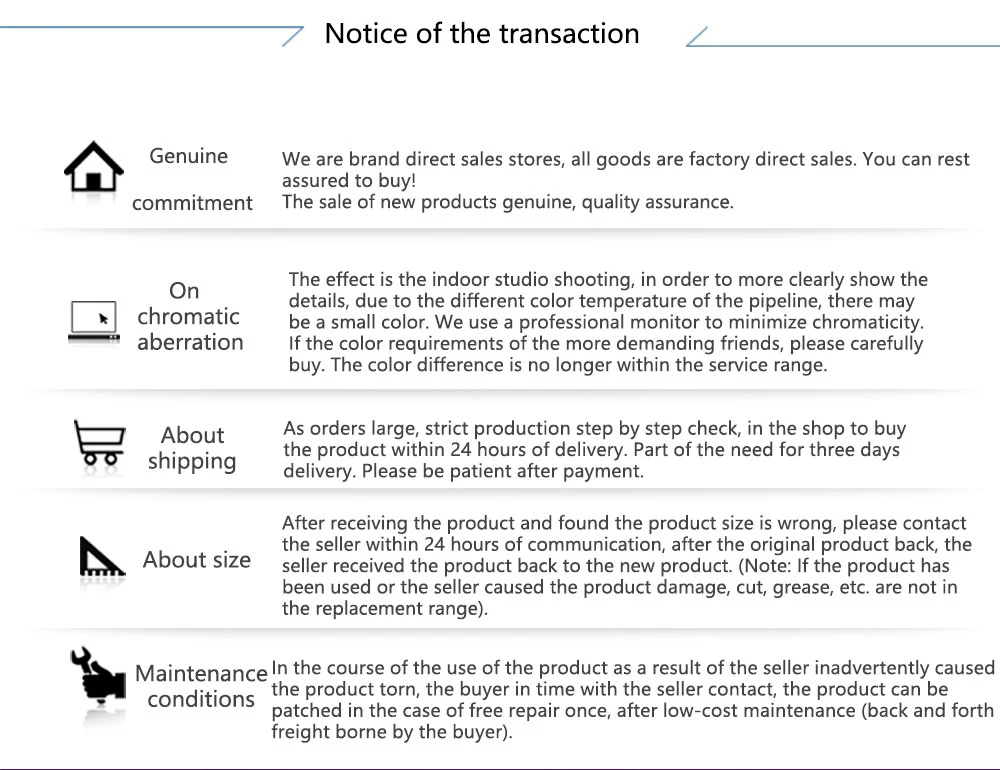Screen dimensions: 1000x770
Task: Click the product size is wrong paragraph
Action: [626, 565]
